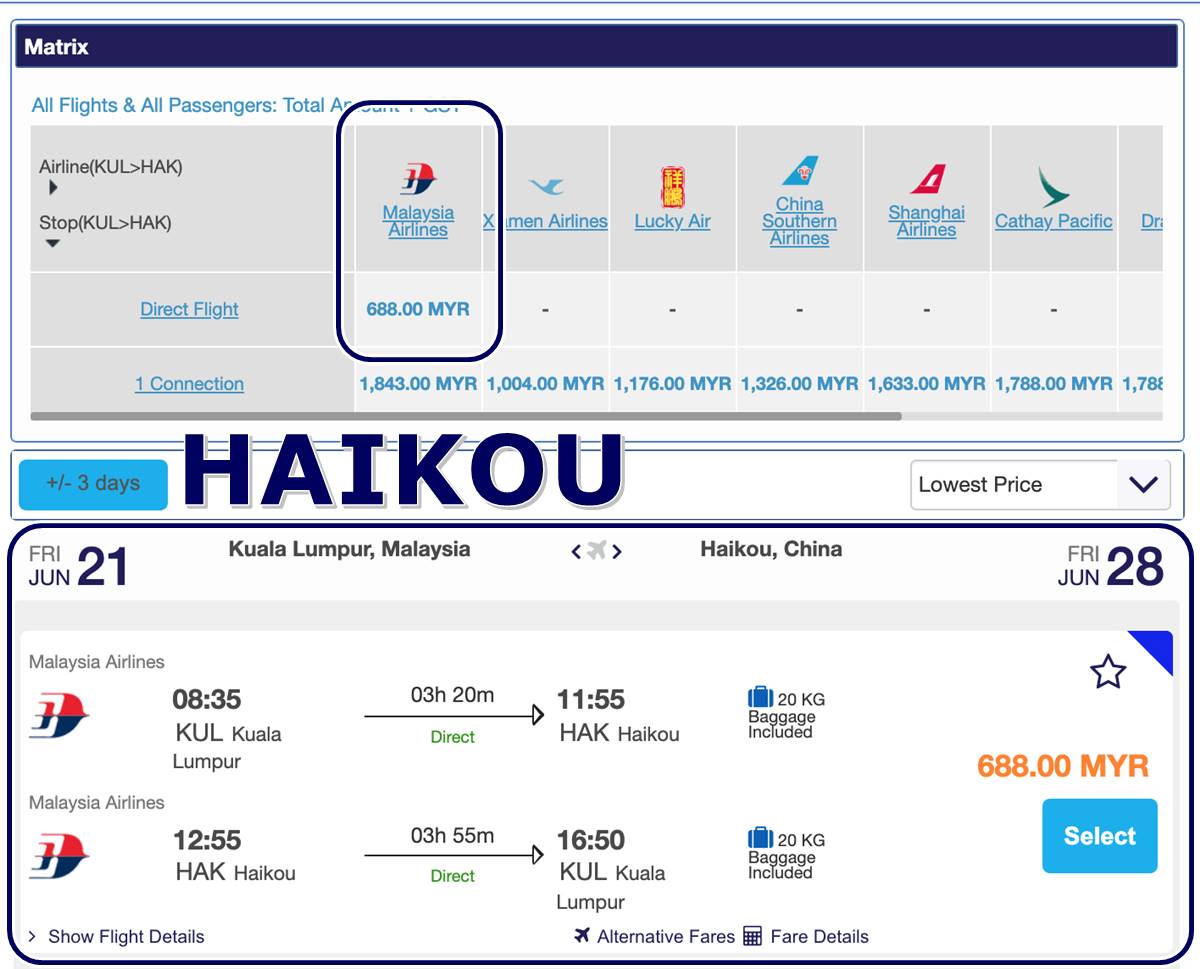Click the 11:55 arrival time
The width and height of the screenshot is (1200, 969).
point(592,699)
